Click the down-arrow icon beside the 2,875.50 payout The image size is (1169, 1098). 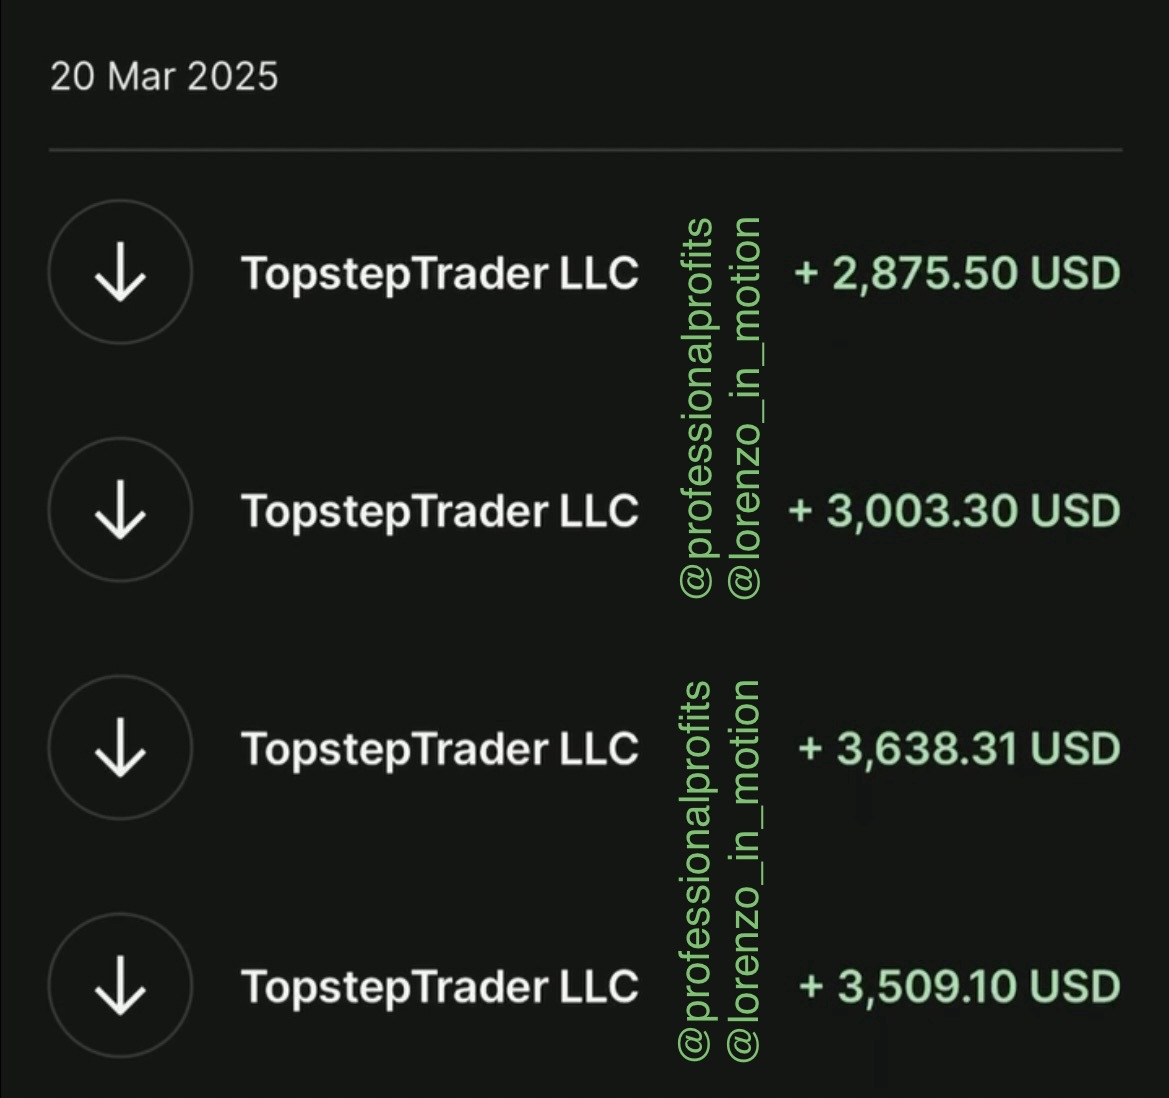[120, 273]
